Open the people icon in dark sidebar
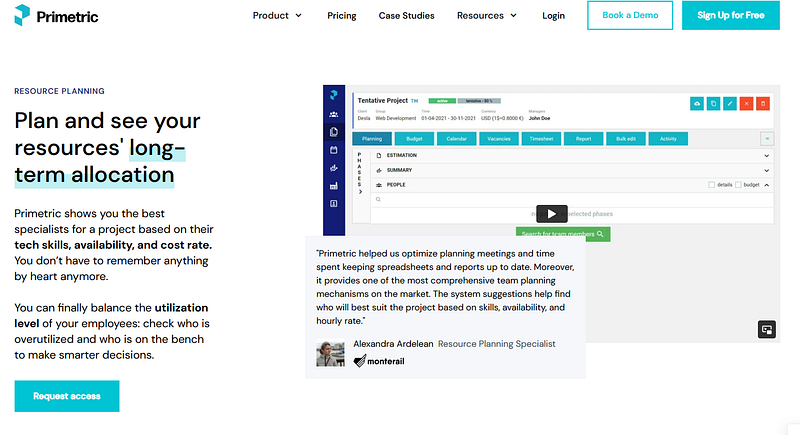The height and width of the screenshot is (435, 800). 334,114
